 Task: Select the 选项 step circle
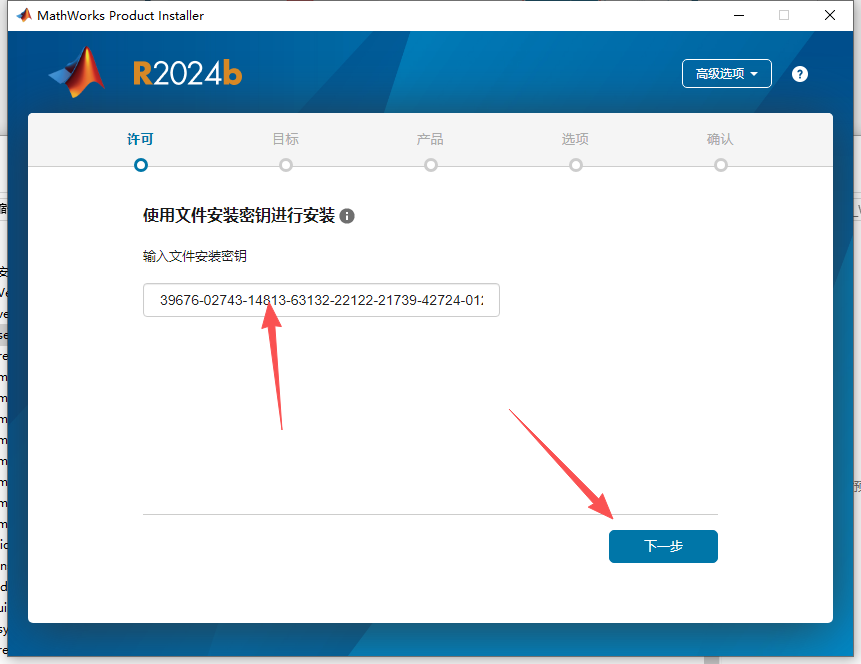point(575,165)
